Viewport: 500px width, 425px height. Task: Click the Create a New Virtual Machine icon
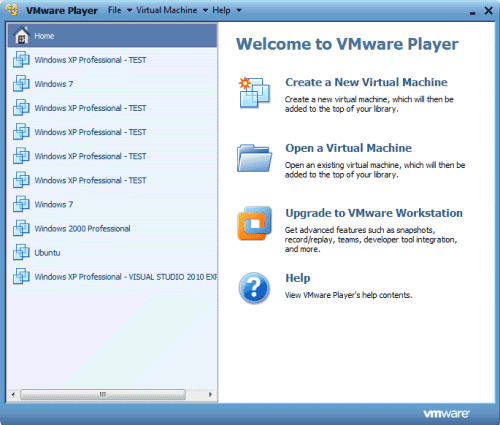click(x=254, y=92)
